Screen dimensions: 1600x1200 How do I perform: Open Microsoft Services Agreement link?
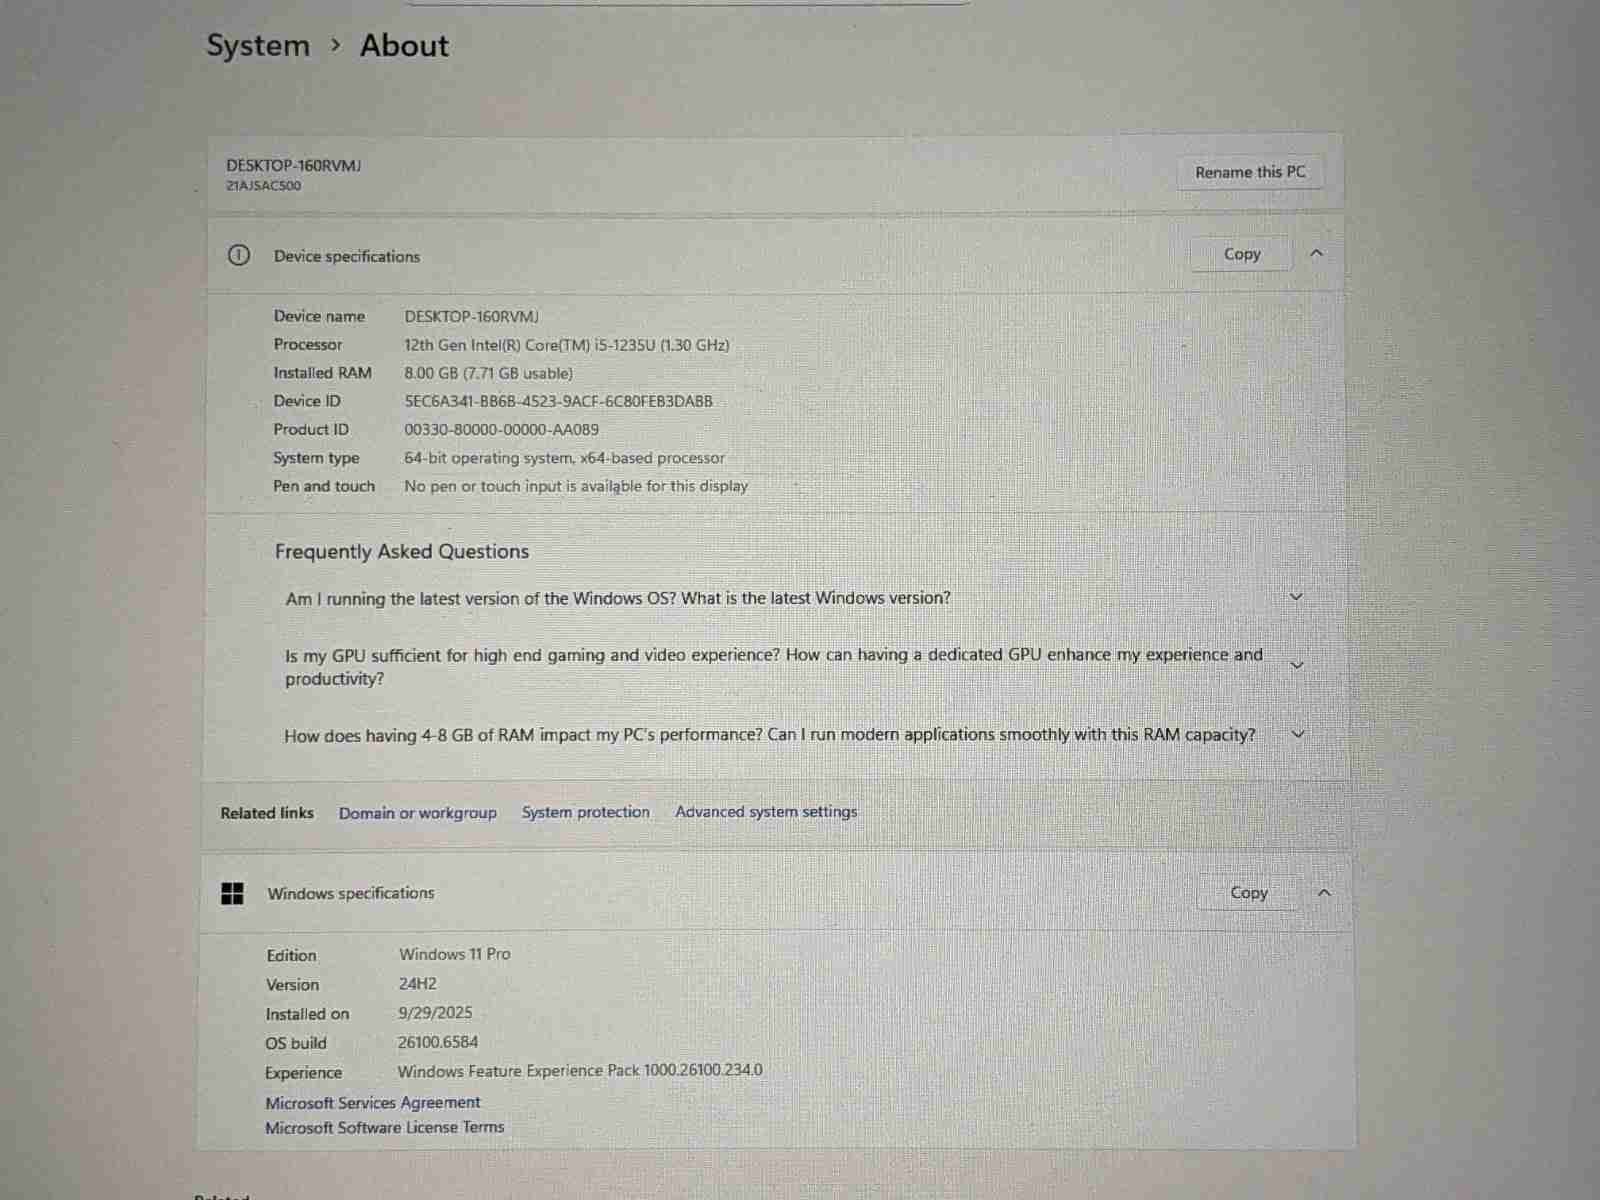point(372,1102)
